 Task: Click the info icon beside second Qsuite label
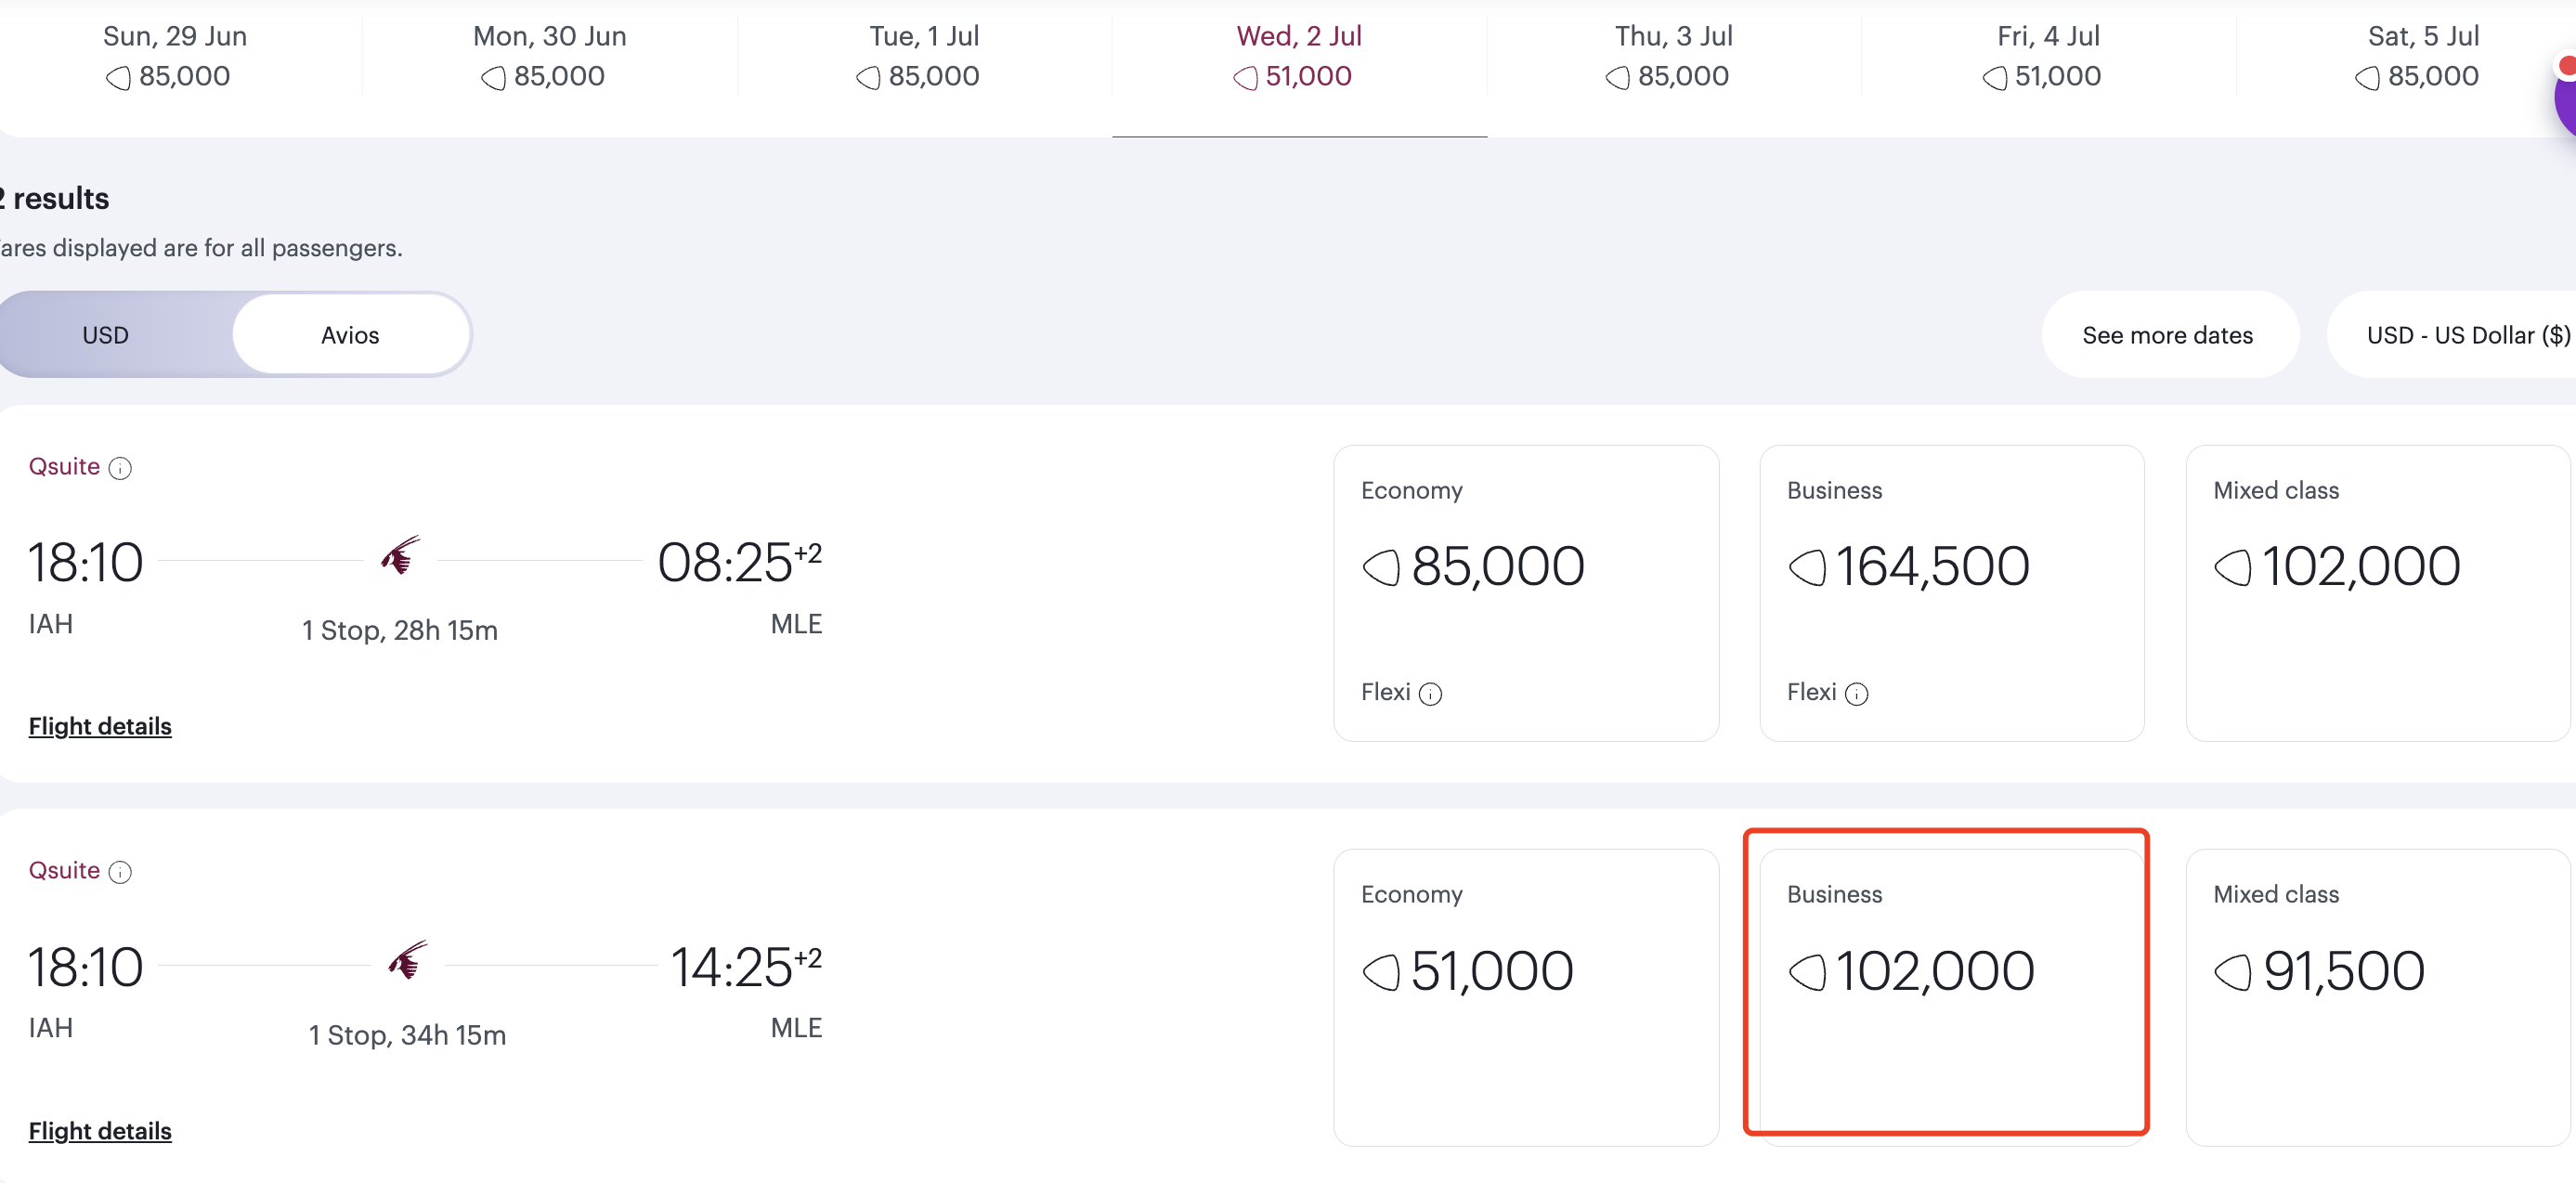tap(120, 872)
